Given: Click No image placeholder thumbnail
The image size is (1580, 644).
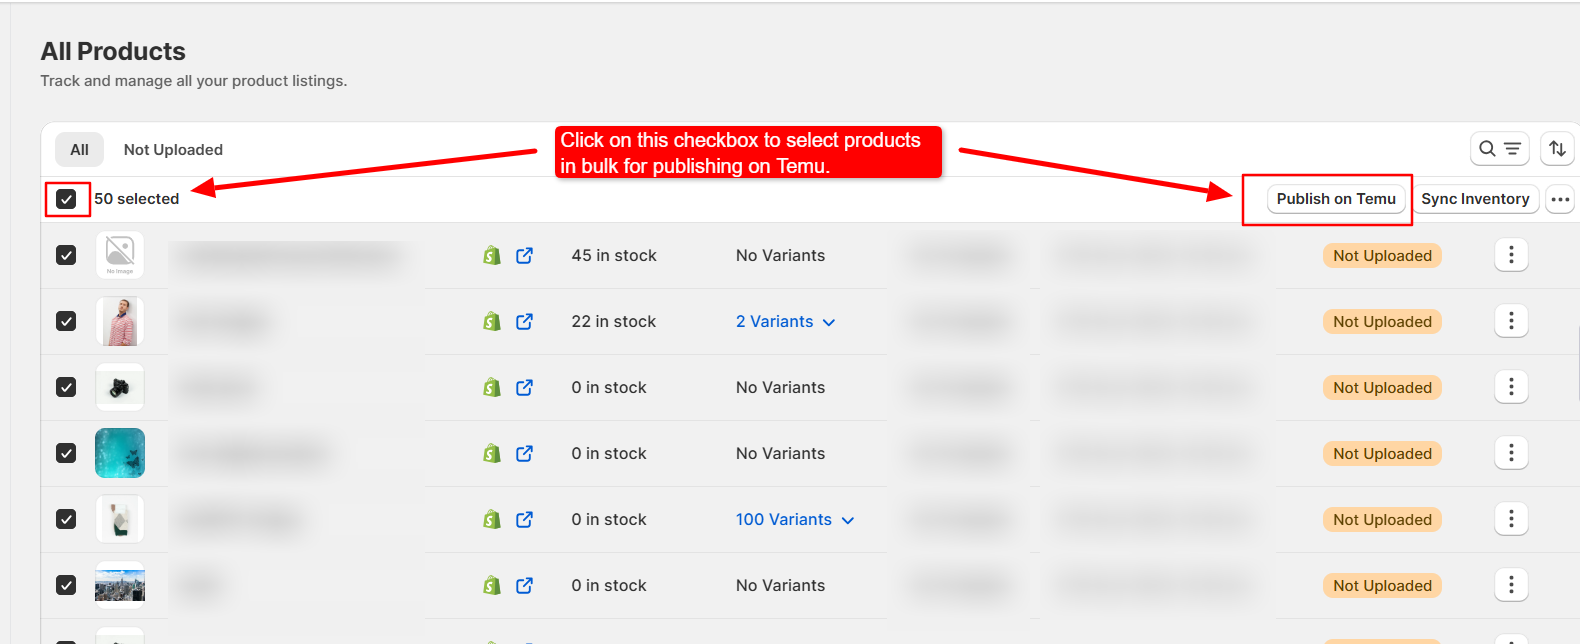Looking at the screenshot, I should pos(120,255).
